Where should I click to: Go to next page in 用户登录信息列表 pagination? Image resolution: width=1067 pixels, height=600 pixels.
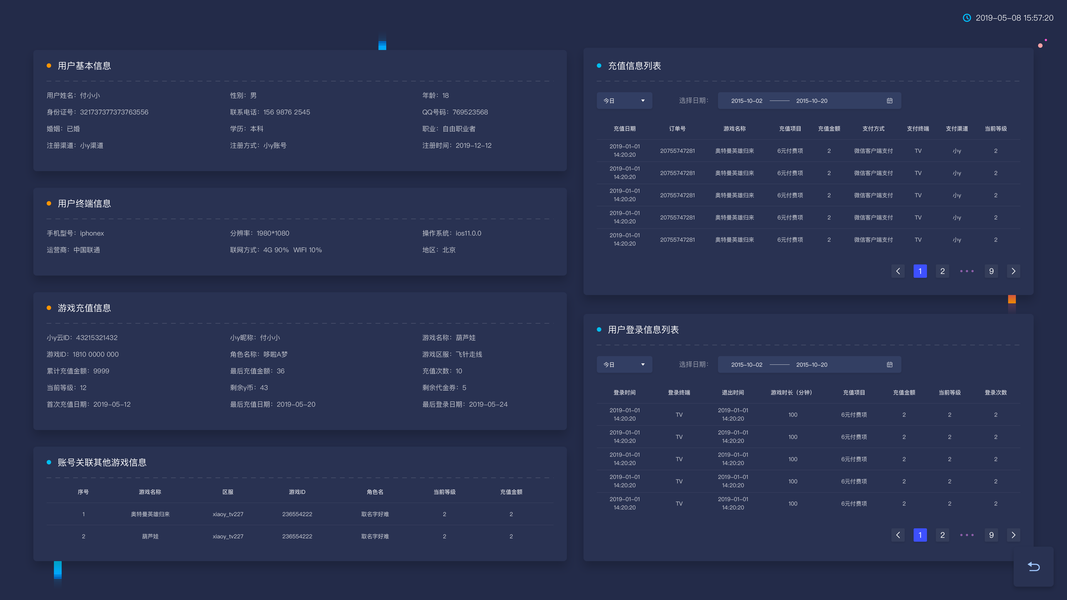[1013, 535]
